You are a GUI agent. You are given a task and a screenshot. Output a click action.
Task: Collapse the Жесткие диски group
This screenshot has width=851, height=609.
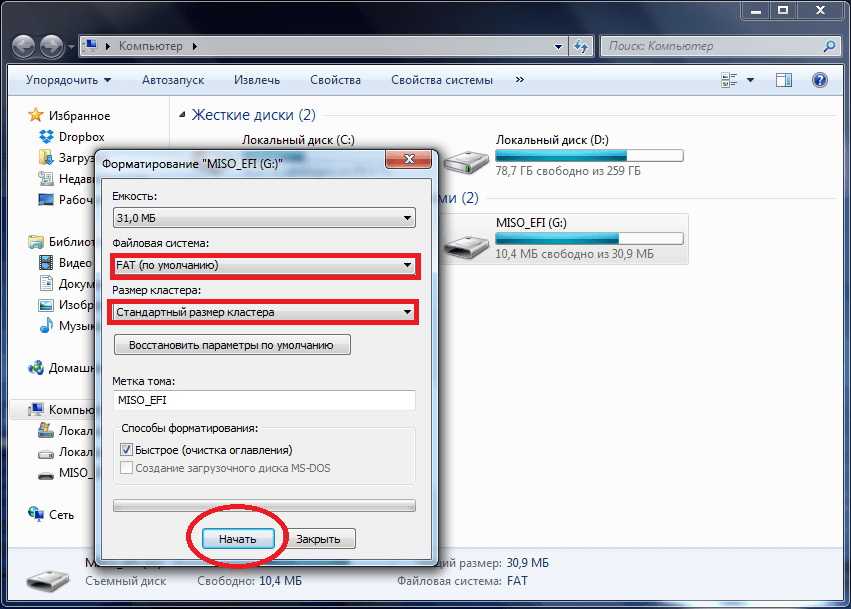(182, 115)
